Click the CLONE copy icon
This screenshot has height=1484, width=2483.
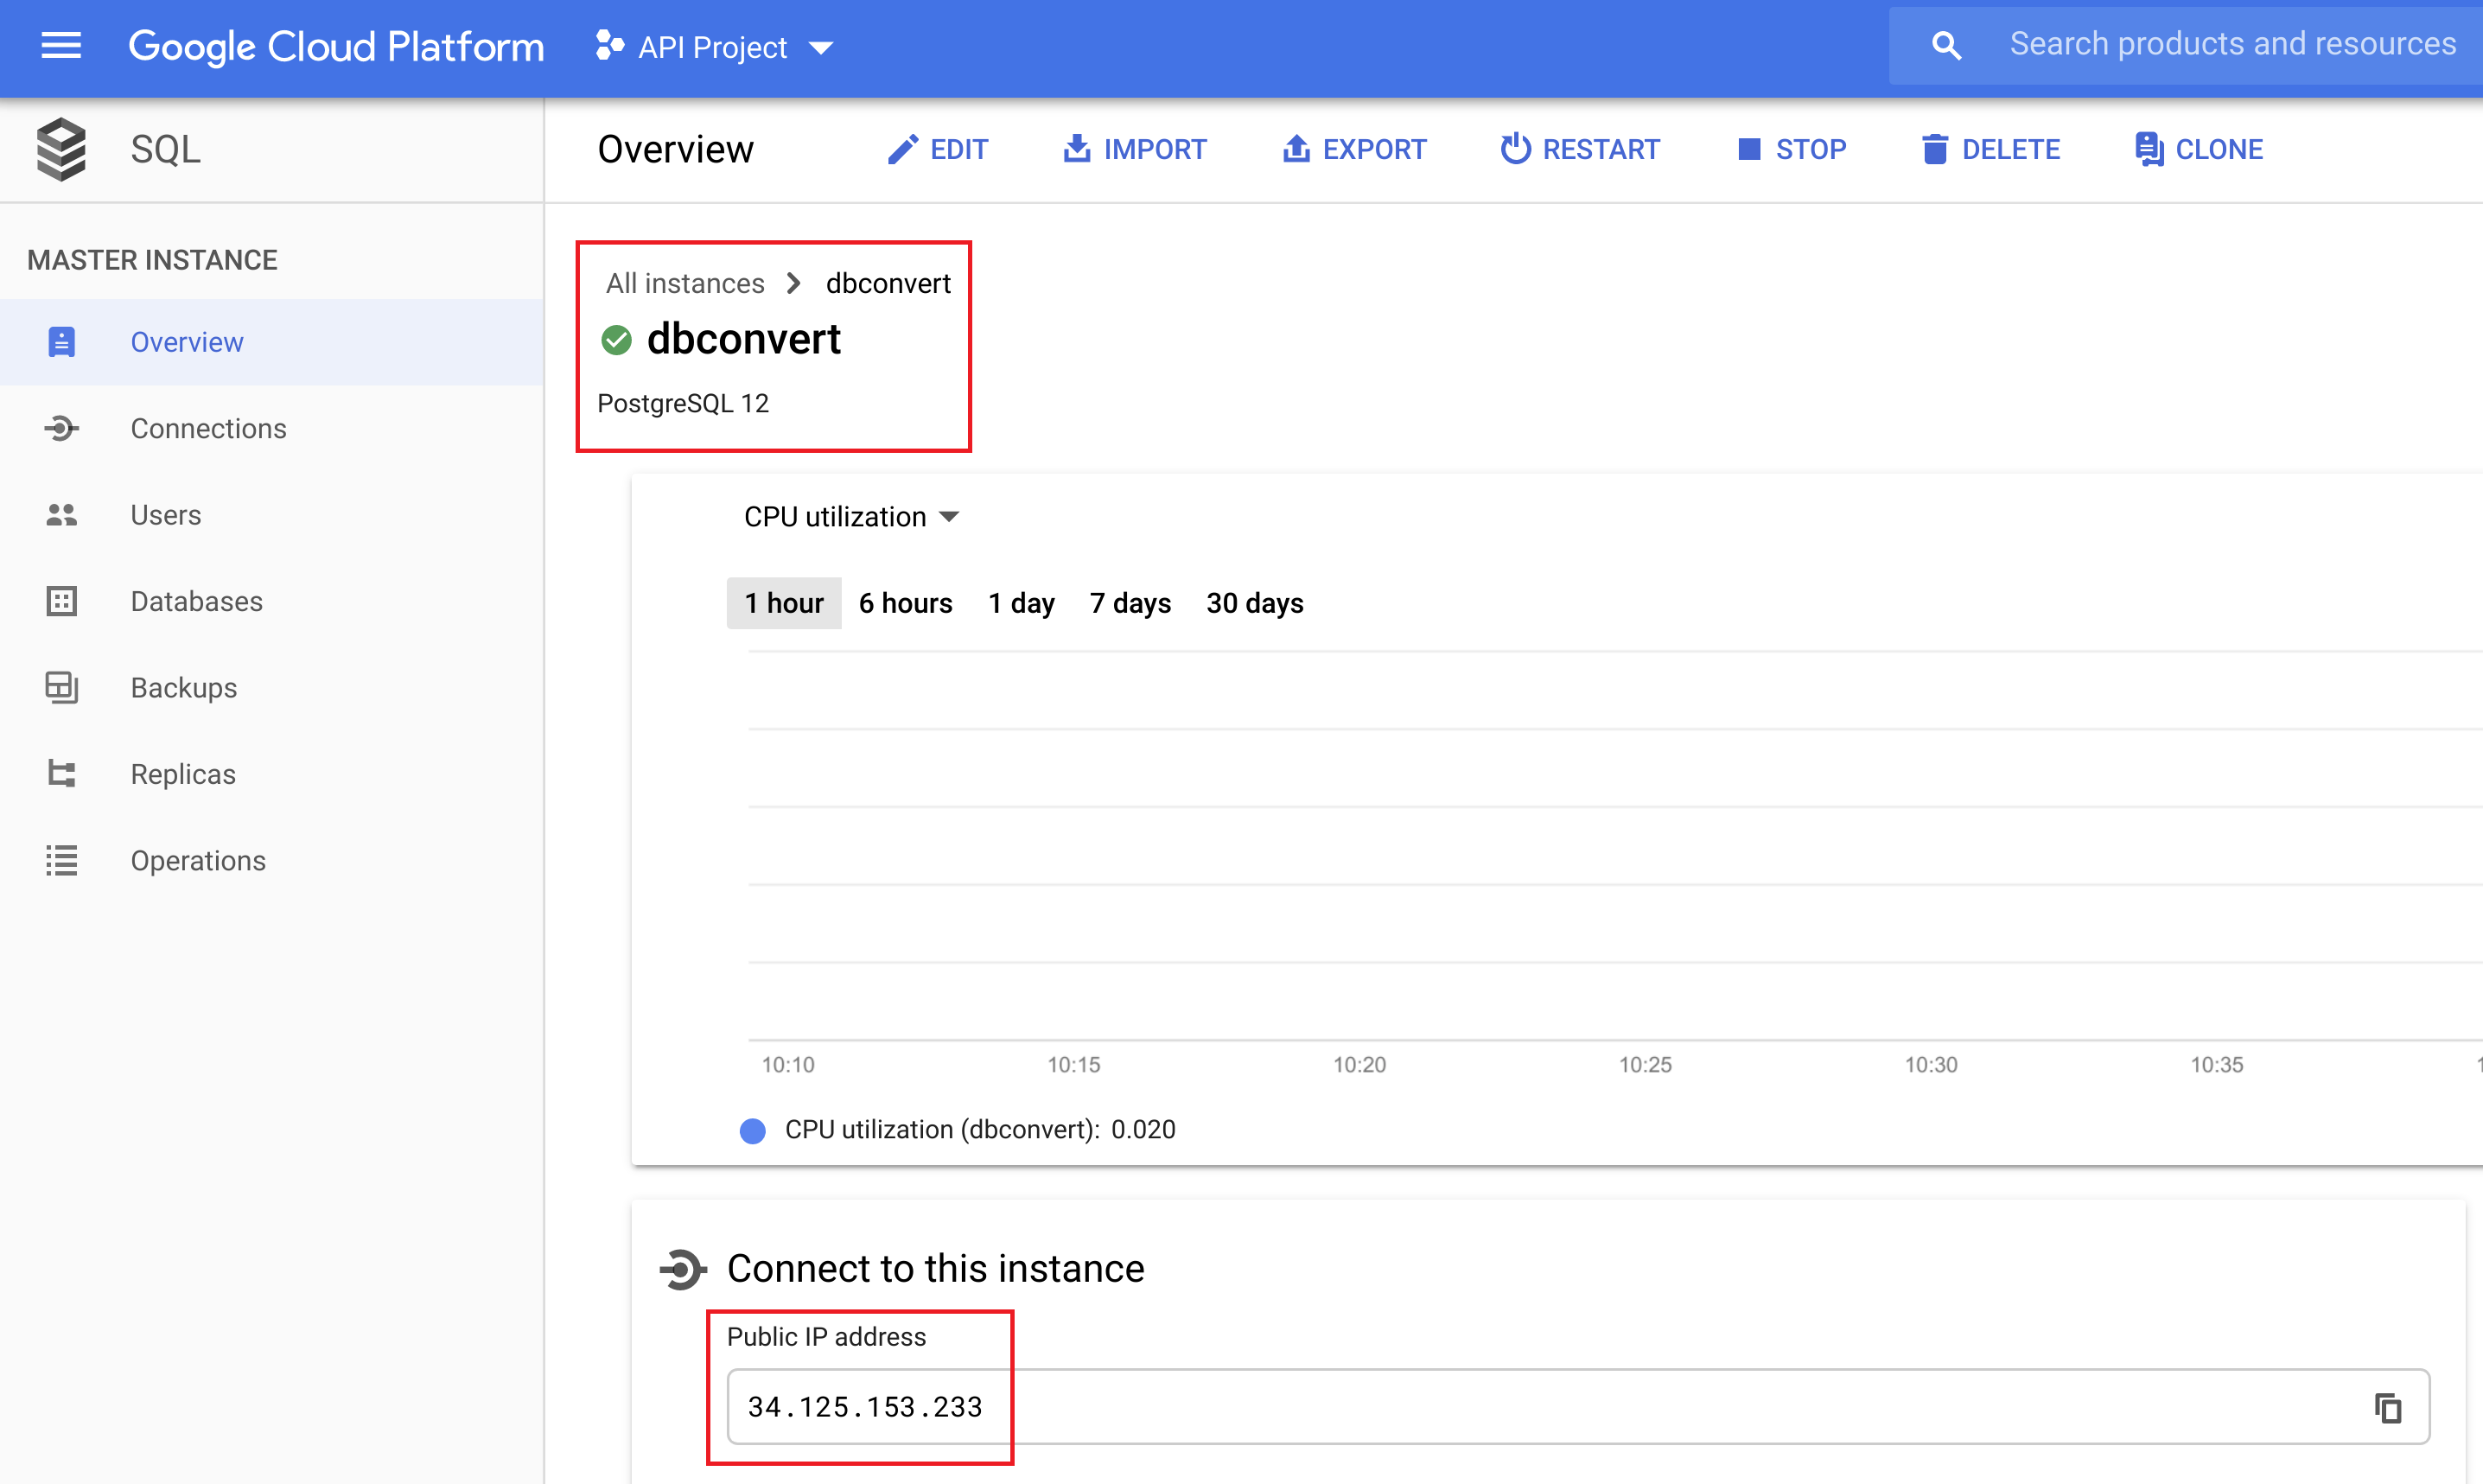click(2149, 150)
